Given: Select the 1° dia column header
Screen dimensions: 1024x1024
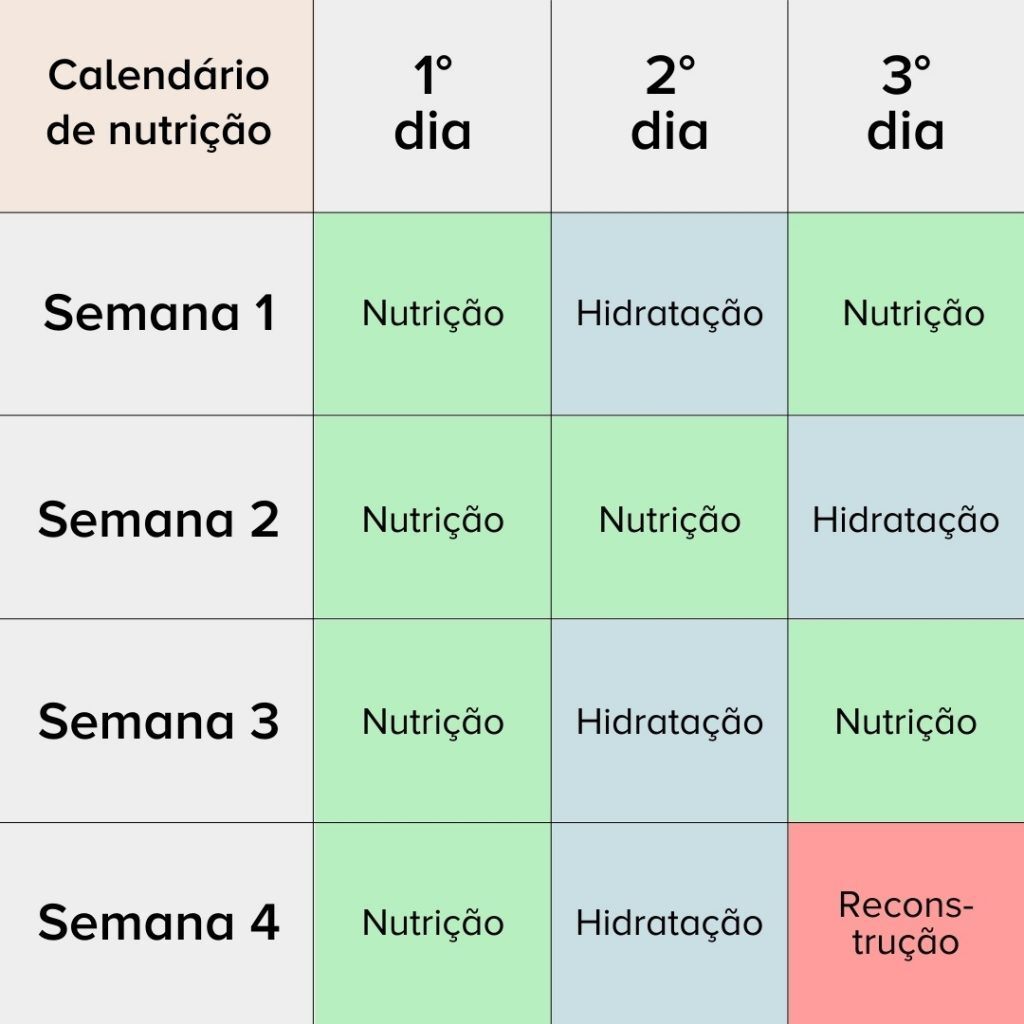Looking at the screenshot, I should 432,106.
